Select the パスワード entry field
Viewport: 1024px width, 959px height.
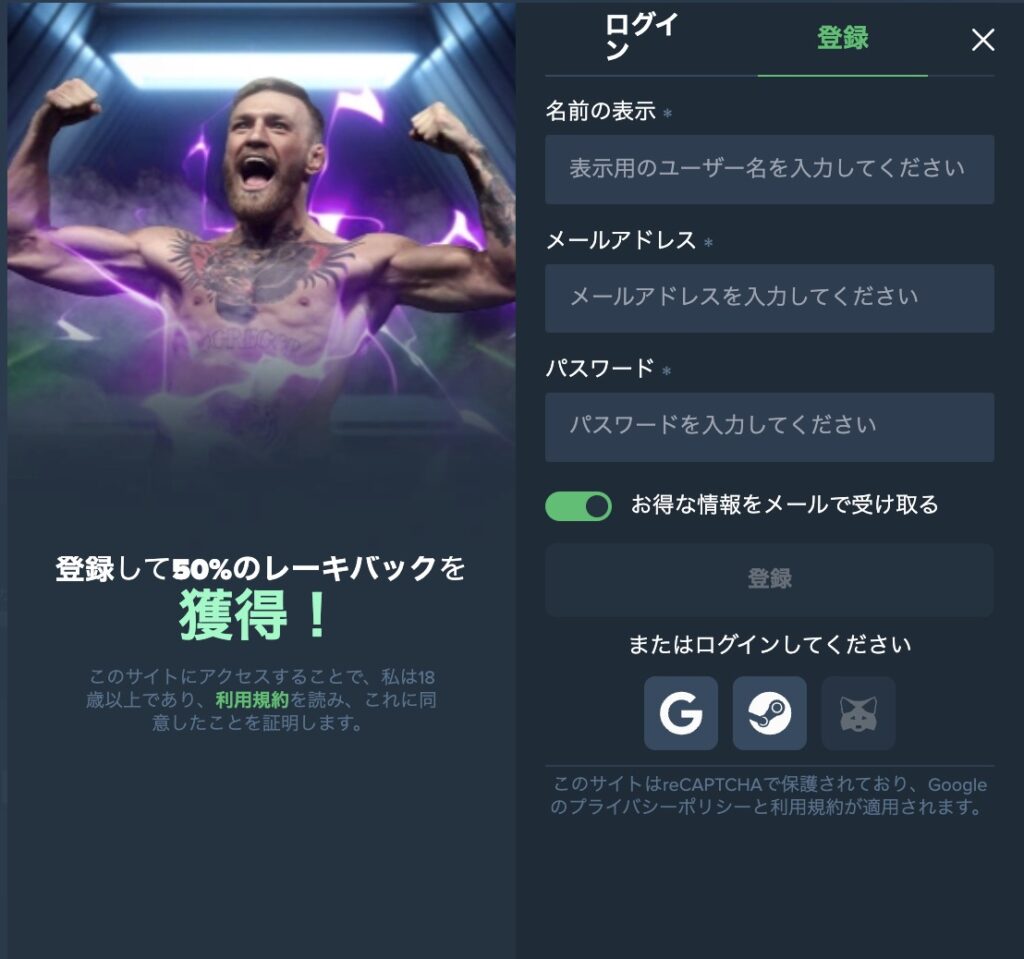pyautogui.click(x=769, y=427)
